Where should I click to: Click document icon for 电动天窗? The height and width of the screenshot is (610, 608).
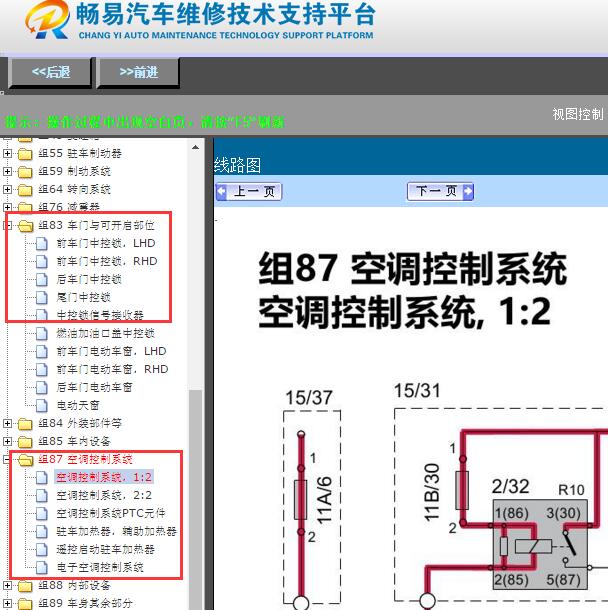[x=42, y=405]
